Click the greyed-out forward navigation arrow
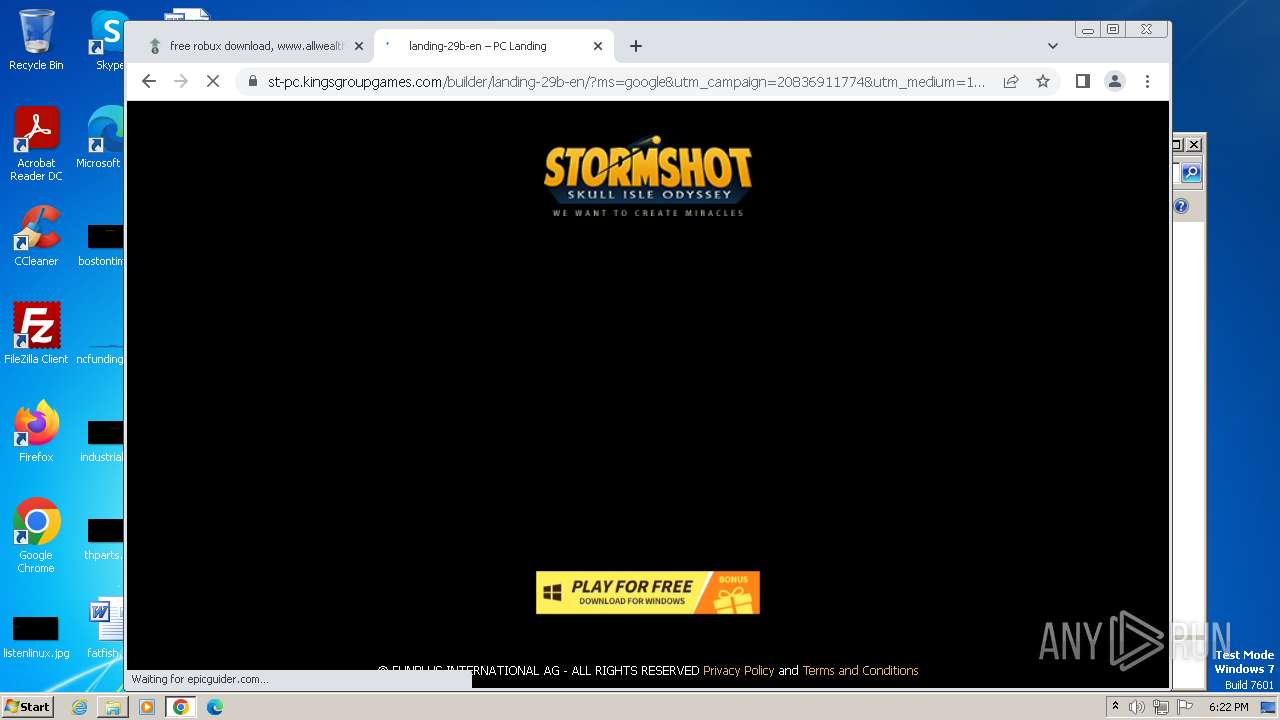The height and width of the screenshot is (720, 1280). tap(181, 81)
